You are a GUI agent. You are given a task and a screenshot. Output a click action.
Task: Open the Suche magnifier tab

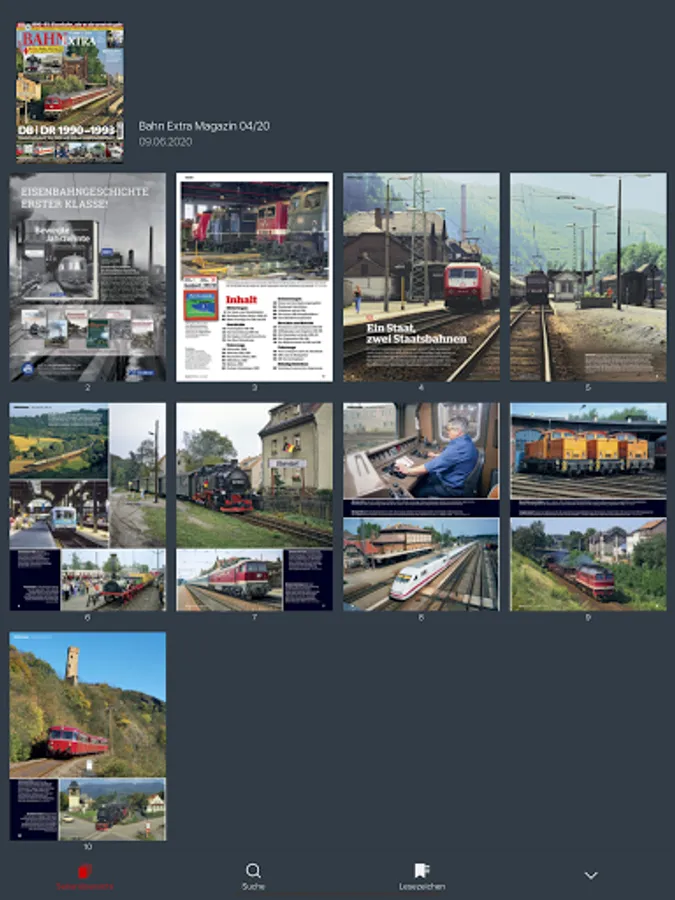point(253,876)
